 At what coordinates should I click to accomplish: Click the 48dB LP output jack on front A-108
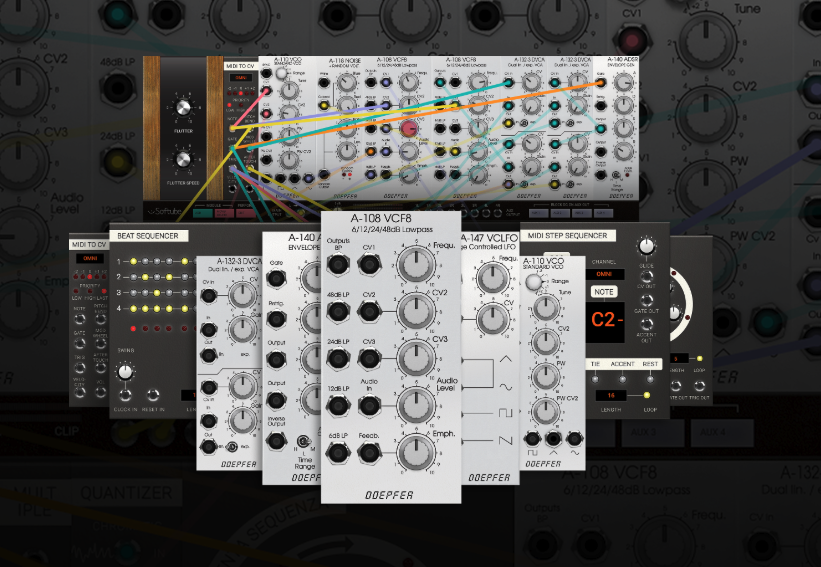click(338, 312)
